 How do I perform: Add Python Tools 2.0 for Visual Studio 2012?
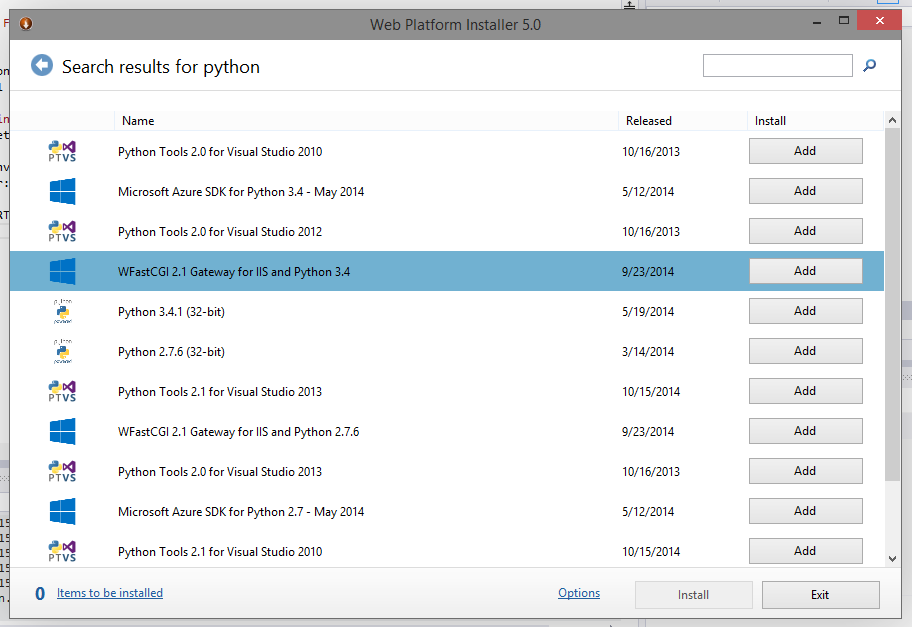coord(806,231)
